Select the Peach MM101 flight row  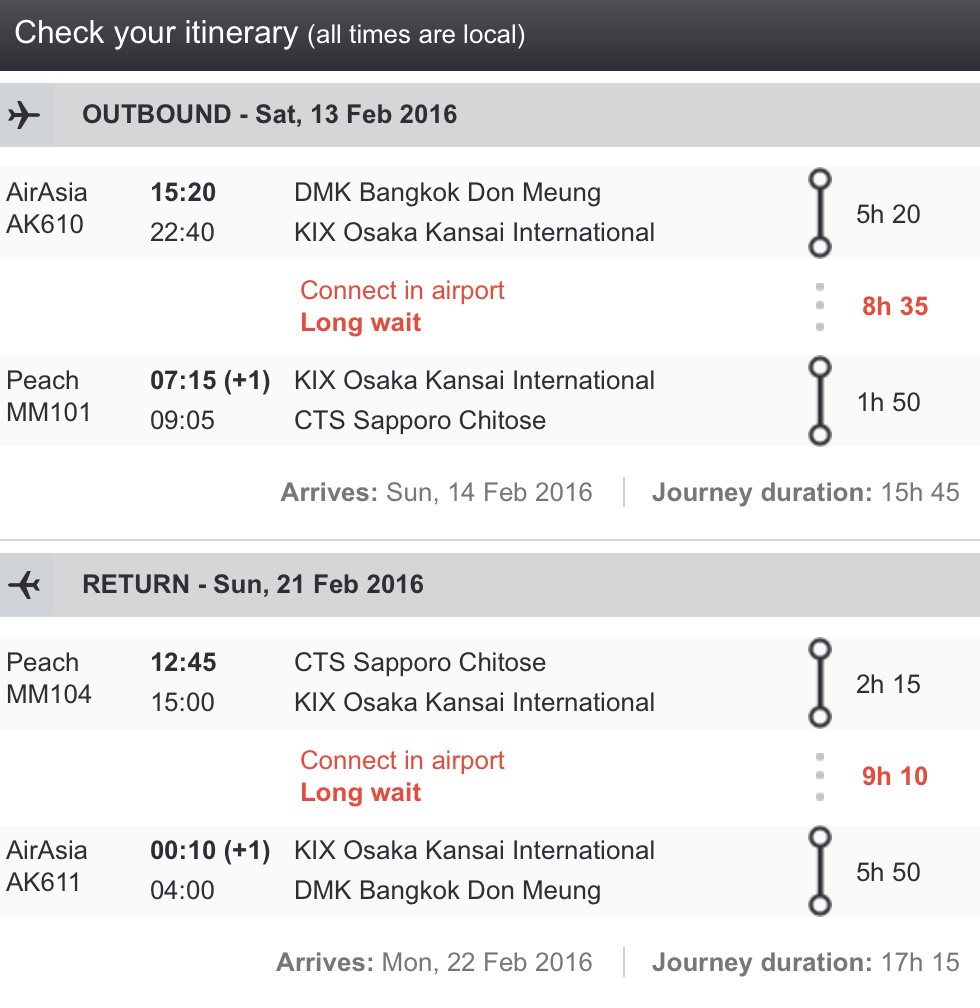[490, 401]
